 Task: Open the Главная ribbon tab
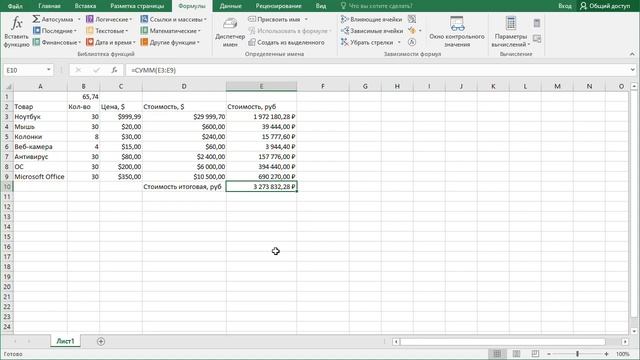click(x=49, y=6)
